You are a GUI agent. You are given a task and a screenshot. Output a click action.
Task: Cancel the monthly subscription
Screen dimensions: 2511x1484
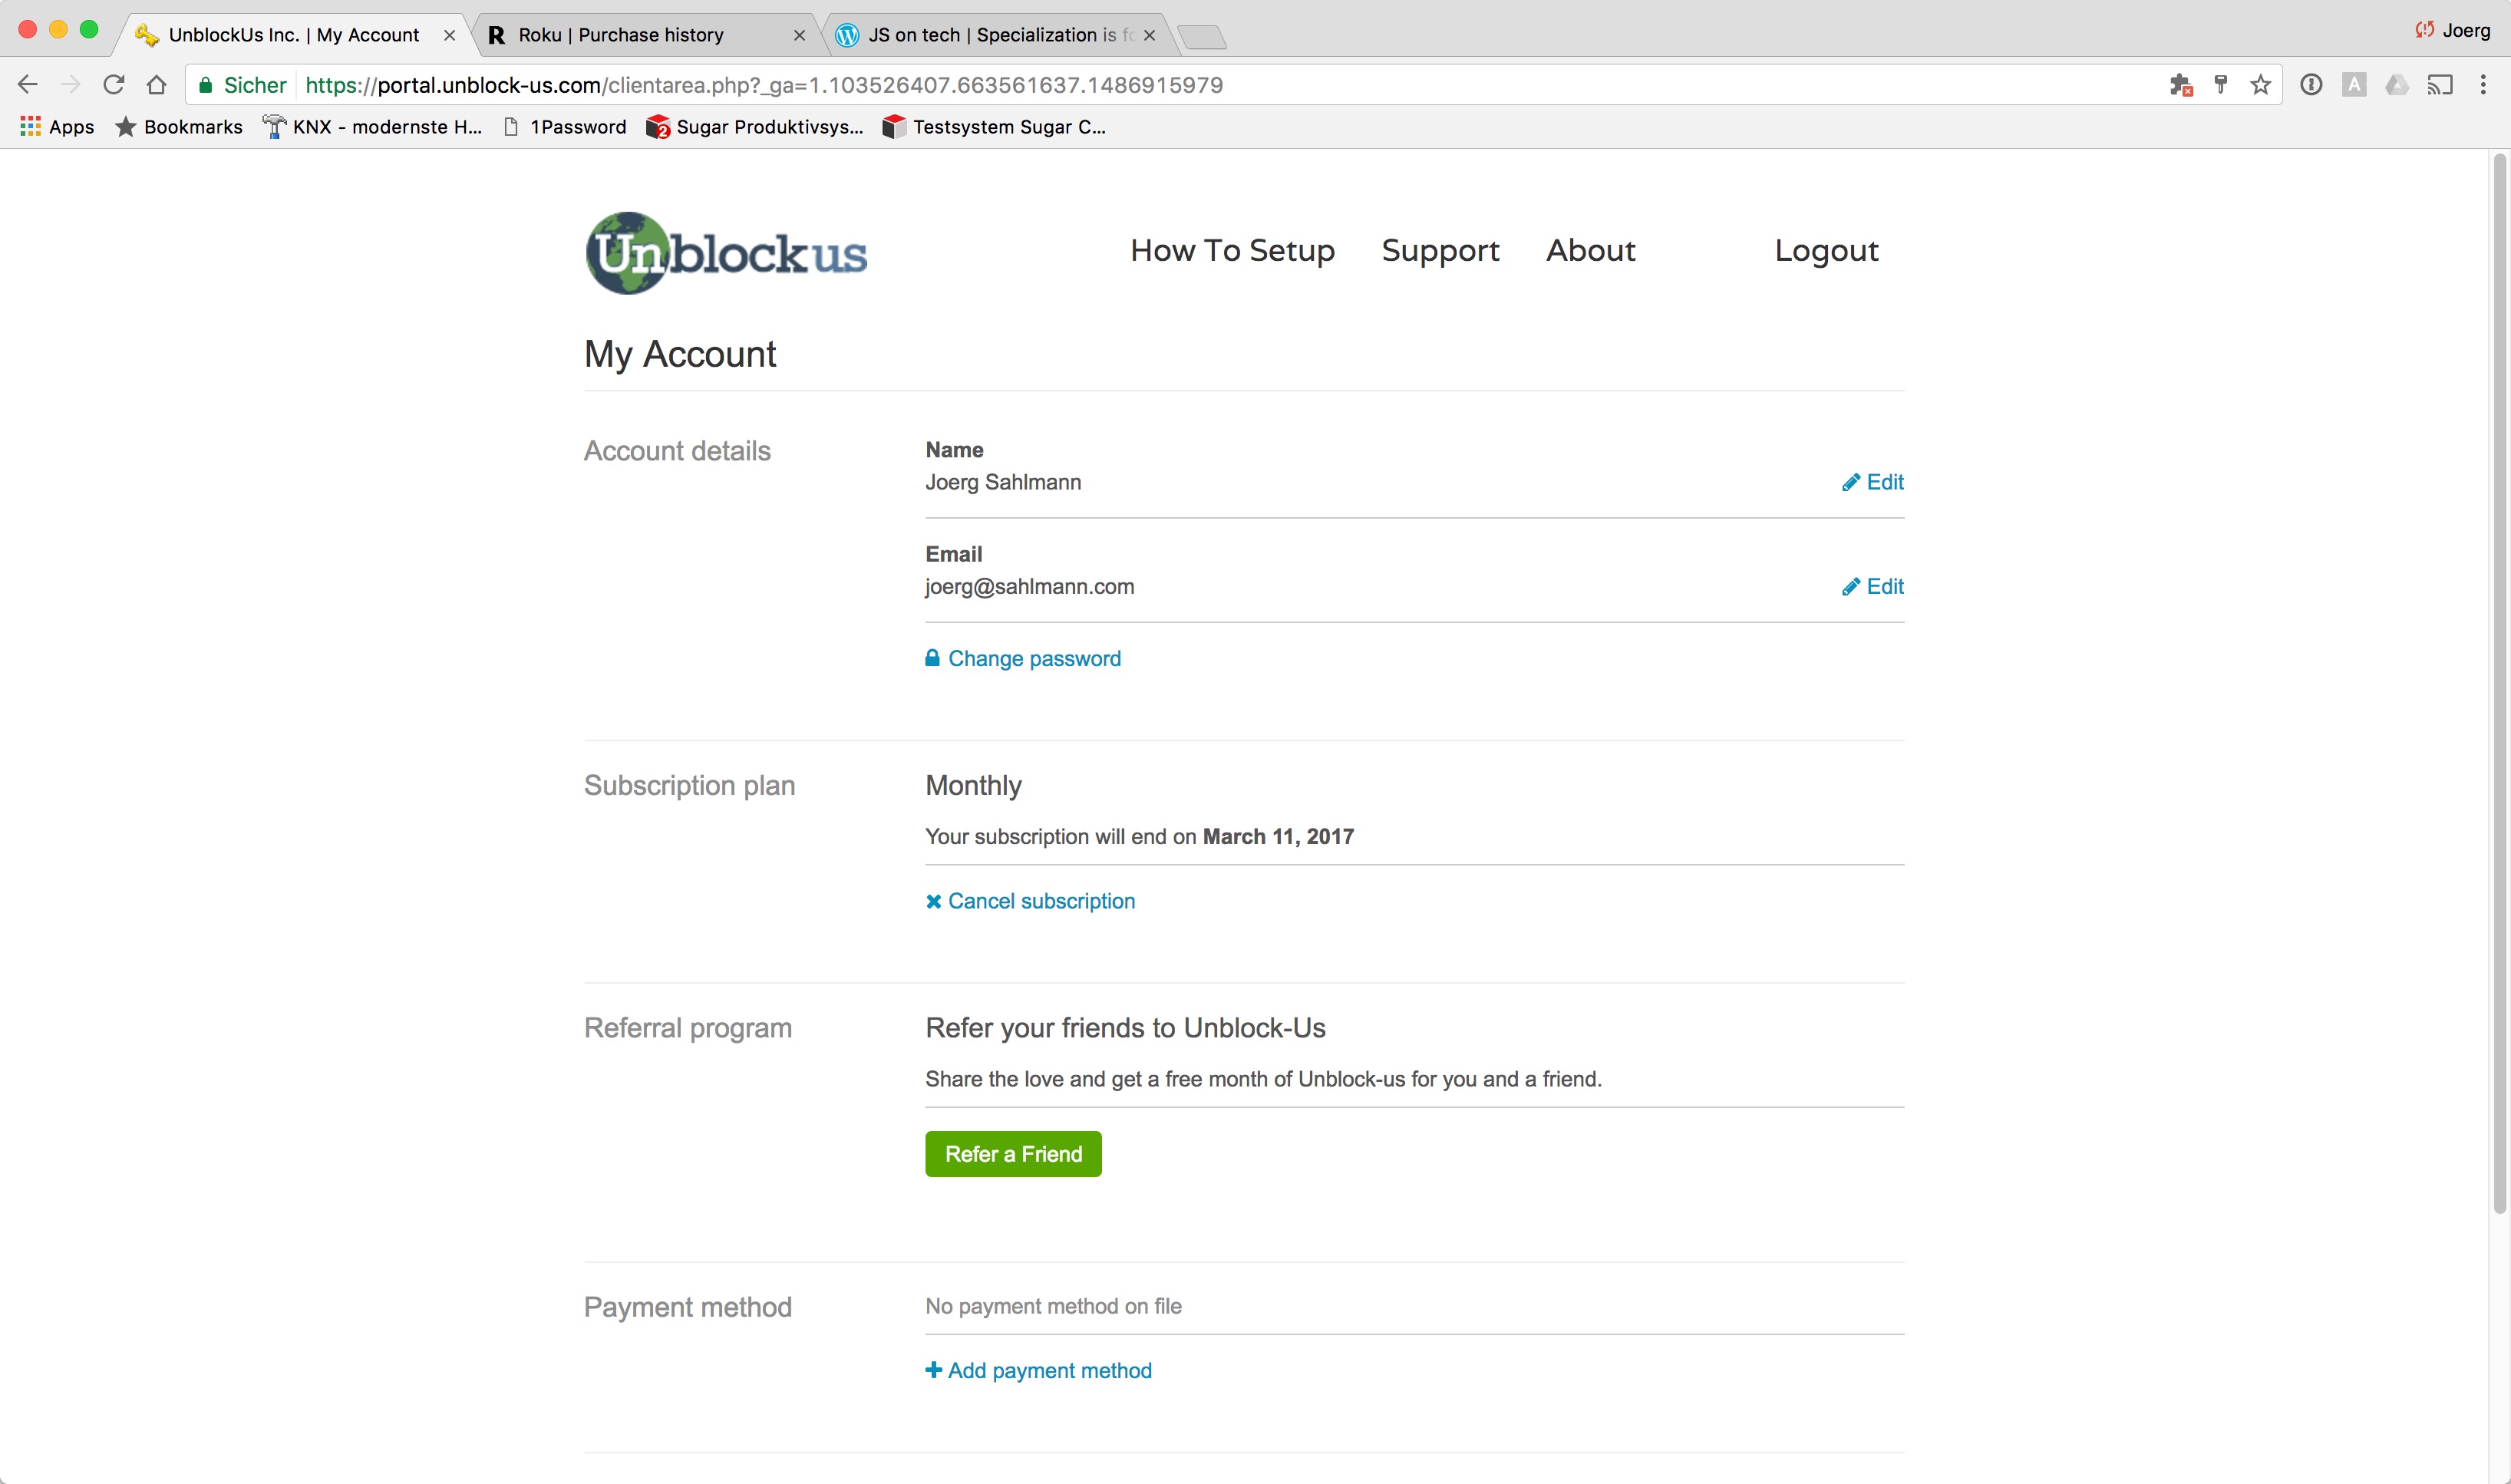pyautogui.click(x=1030, y=901)
